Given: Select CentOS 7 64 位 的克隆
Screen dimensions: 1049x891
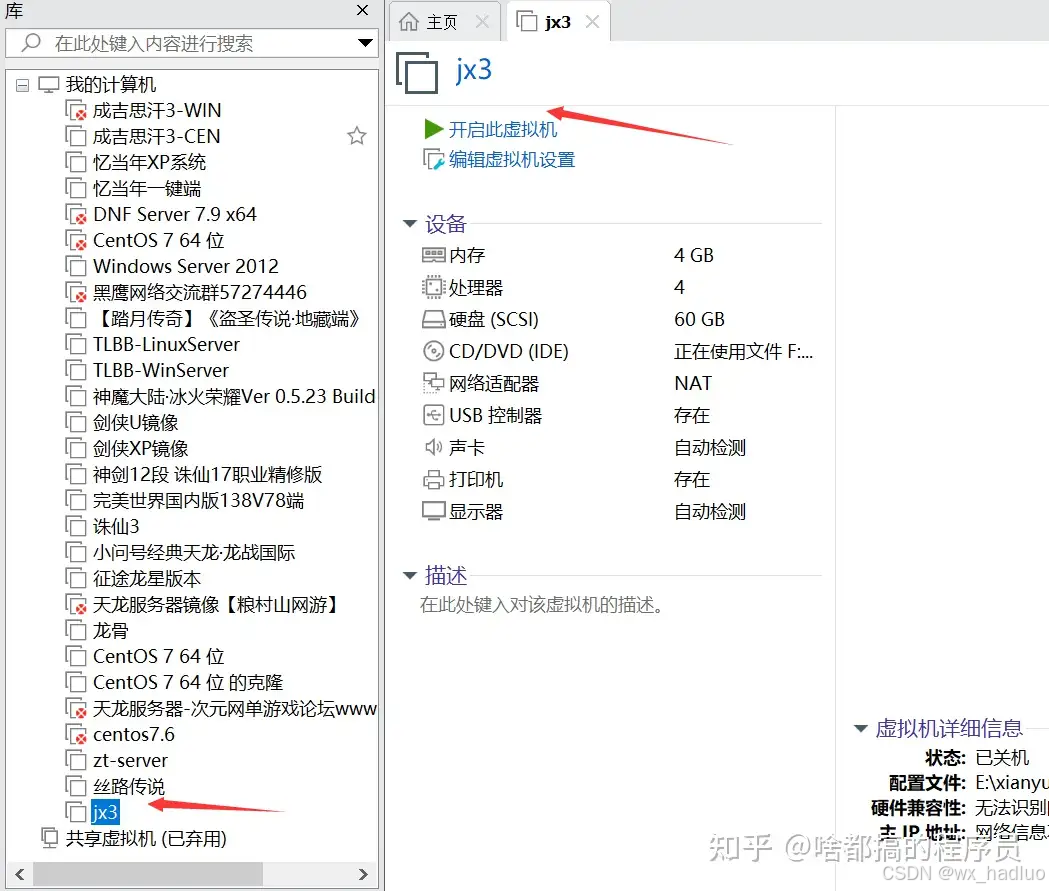Looking at the screenshot, I should [187, 682].
